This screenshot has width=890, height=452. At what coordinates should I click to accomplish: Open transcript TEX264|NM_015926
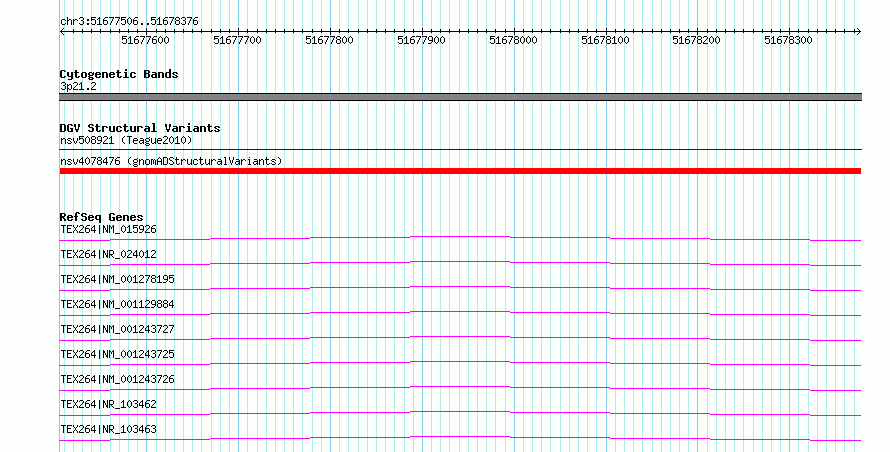tap(108, 229)
